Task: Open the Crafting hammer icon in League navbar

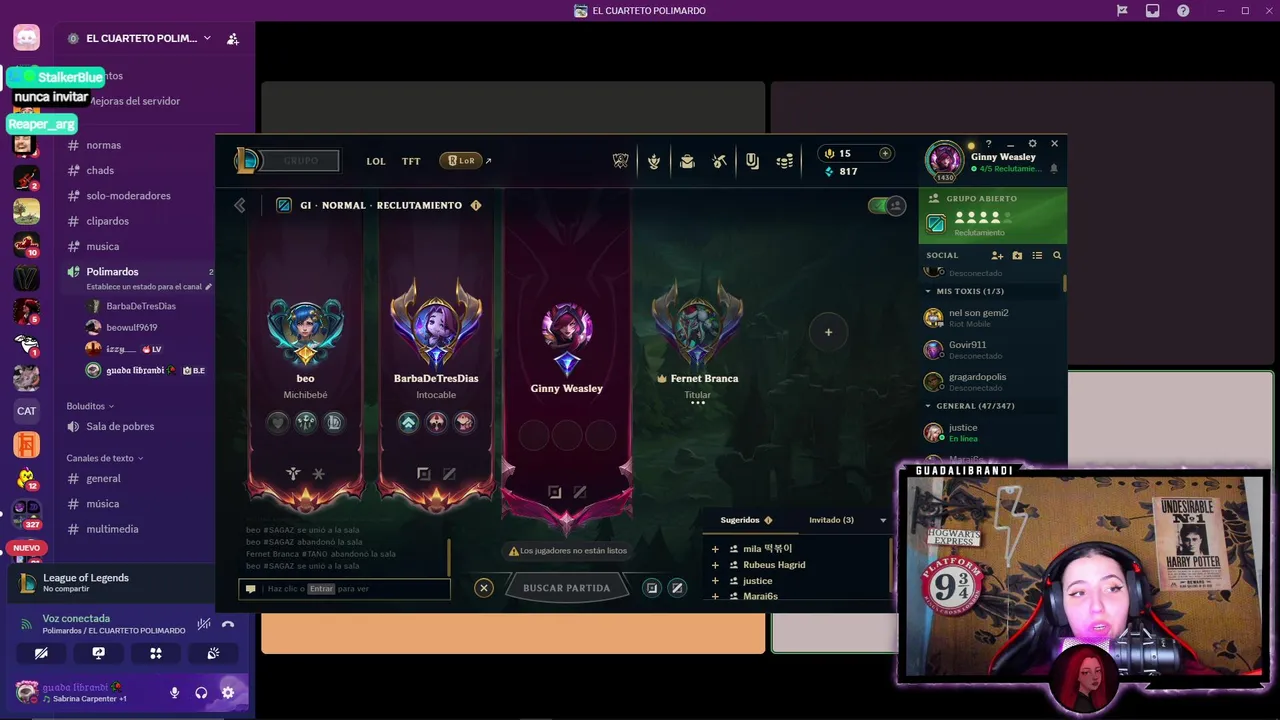Action: coord(720,161)
